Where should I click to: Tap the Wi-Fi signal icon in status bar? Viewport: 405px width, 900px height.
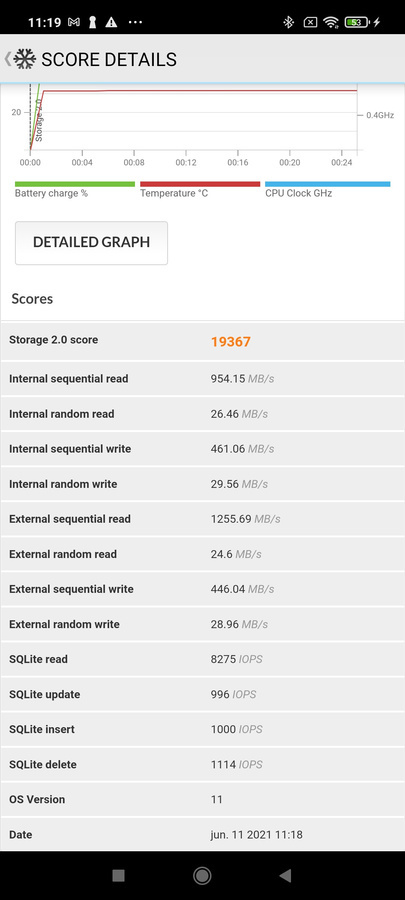[x=330, y=22]
